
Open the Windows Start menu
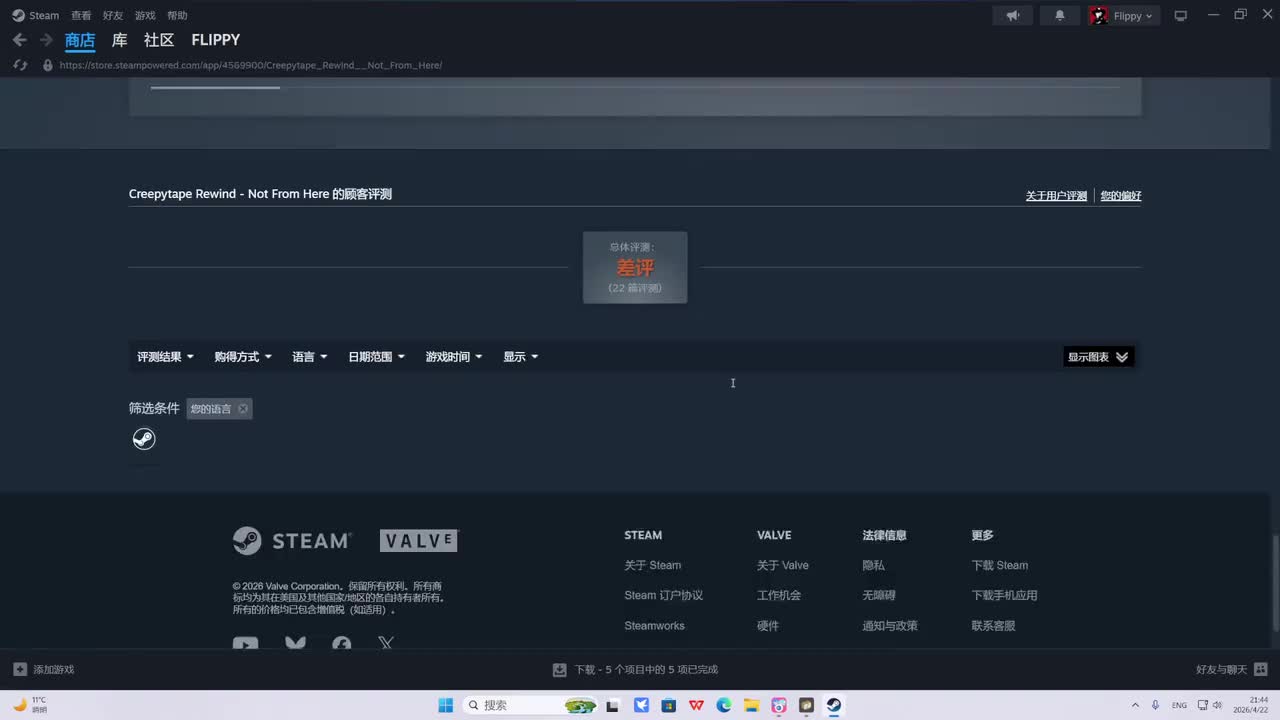pyautogui.click(x=446, y=705)
